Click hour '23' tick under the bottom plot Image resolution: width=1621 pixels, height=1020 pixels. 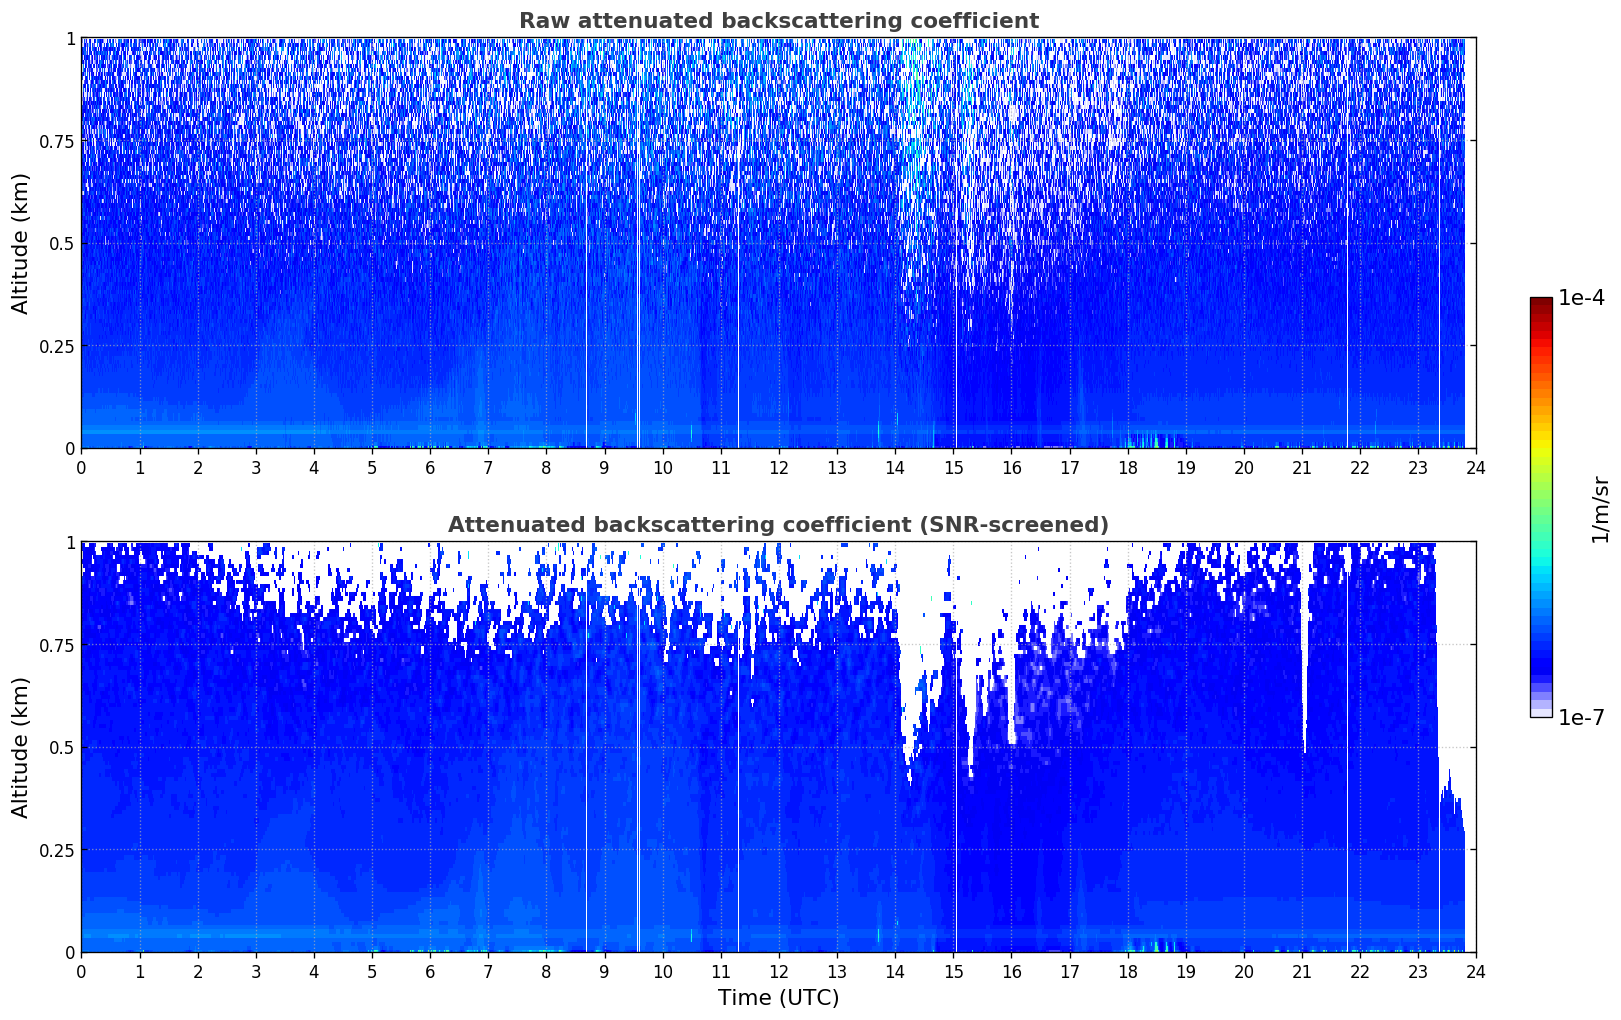coord(1418,971)
